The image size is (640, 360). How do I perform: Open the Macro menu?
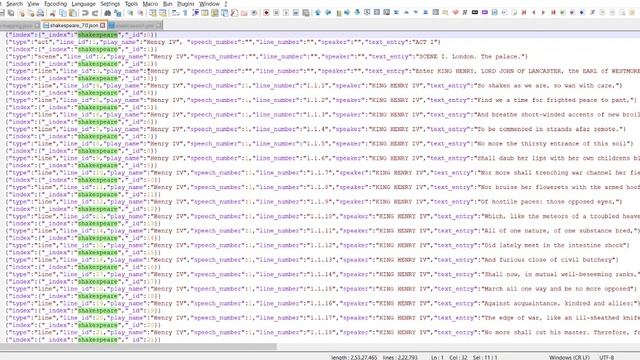tap(150, 4)
